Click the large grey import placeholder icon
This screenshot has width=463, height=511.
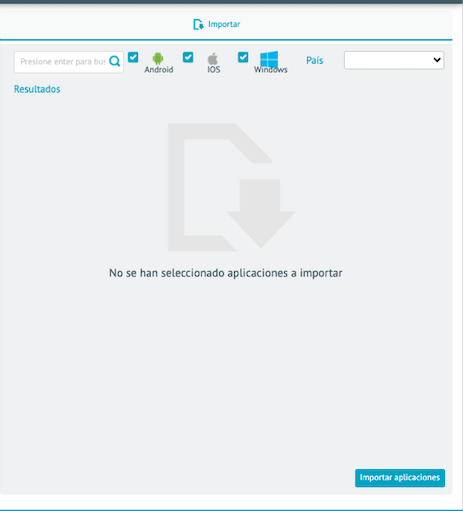pyautogui.click(x=231, y=187)
